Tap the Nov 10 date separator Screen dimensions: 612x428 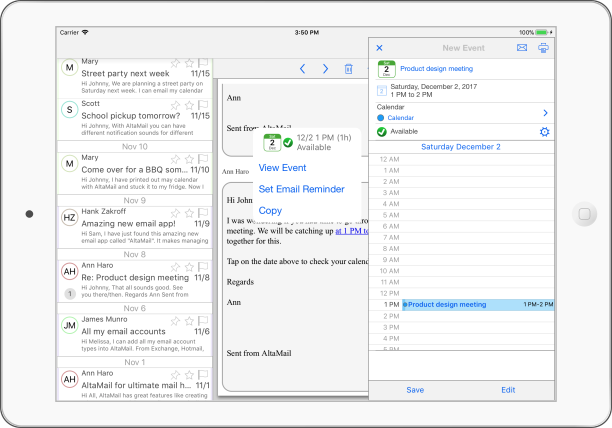pos(135,147)
